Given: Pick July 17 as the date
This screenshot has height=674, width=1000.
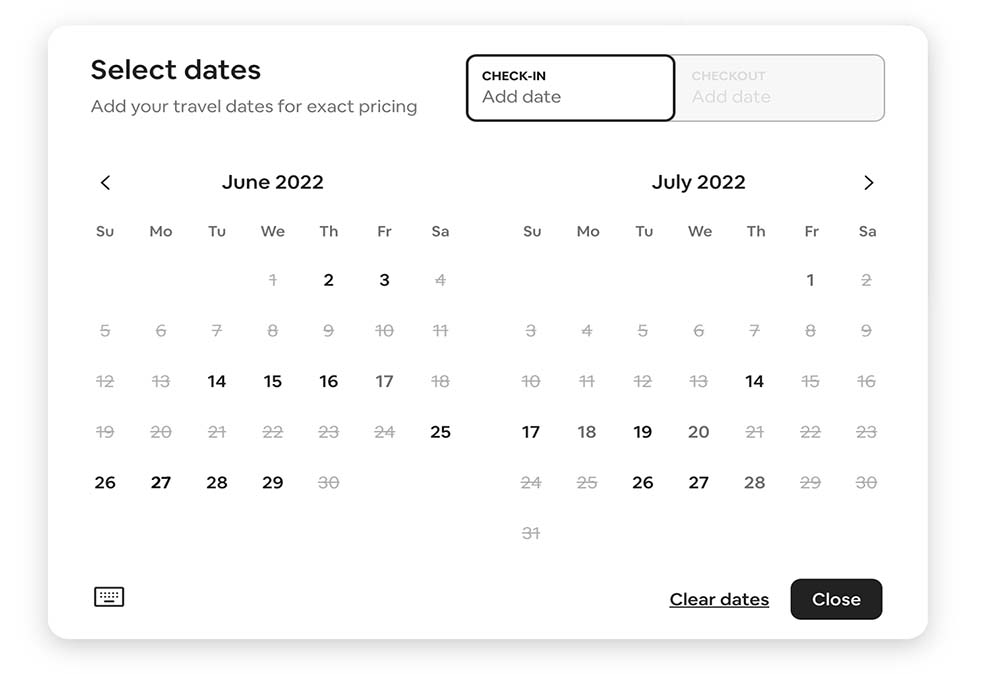Looking at the screenshot, I should click(x=531, y=432).
